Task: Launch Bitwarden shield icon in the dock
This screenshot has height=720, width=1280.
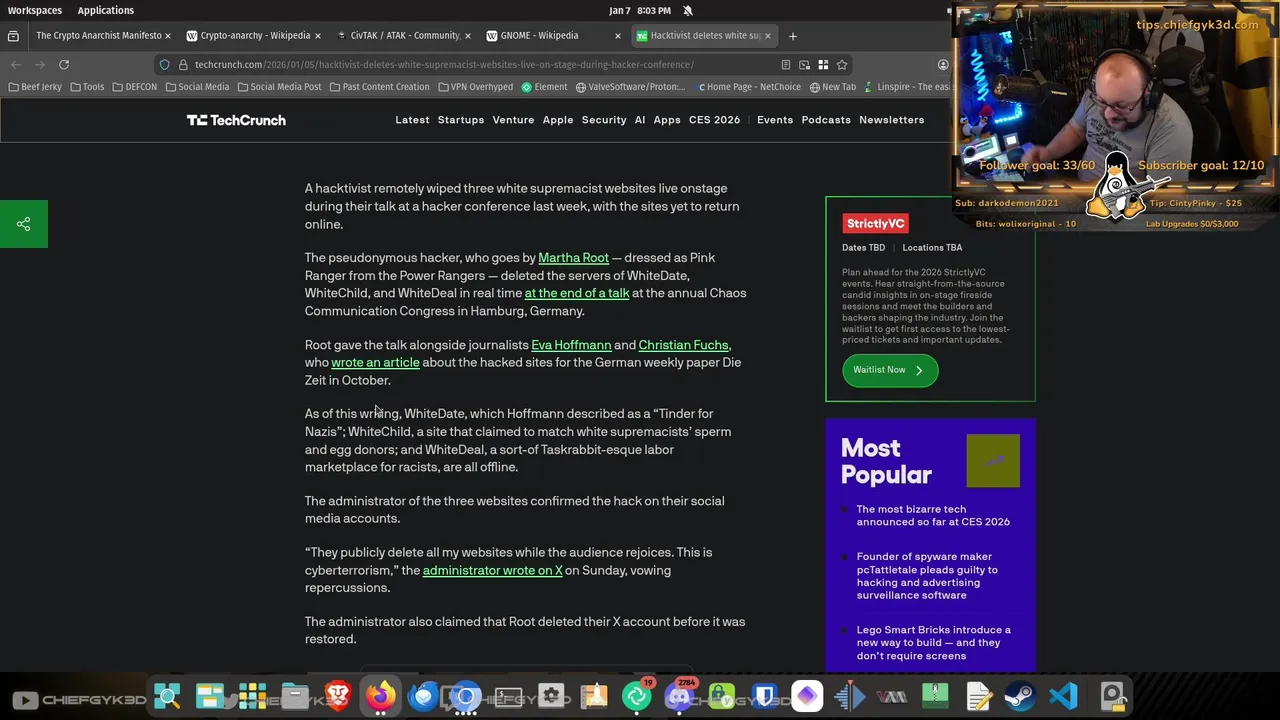Action: 765,696
